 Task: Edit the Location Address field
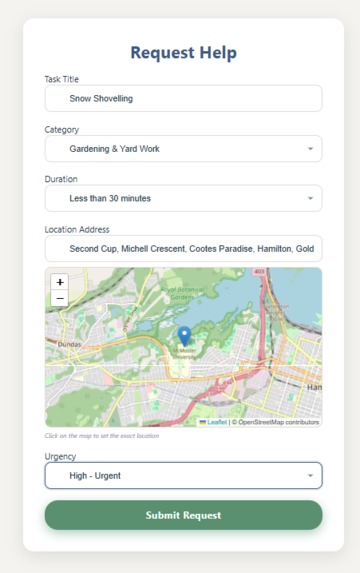(x=183, y=248)
